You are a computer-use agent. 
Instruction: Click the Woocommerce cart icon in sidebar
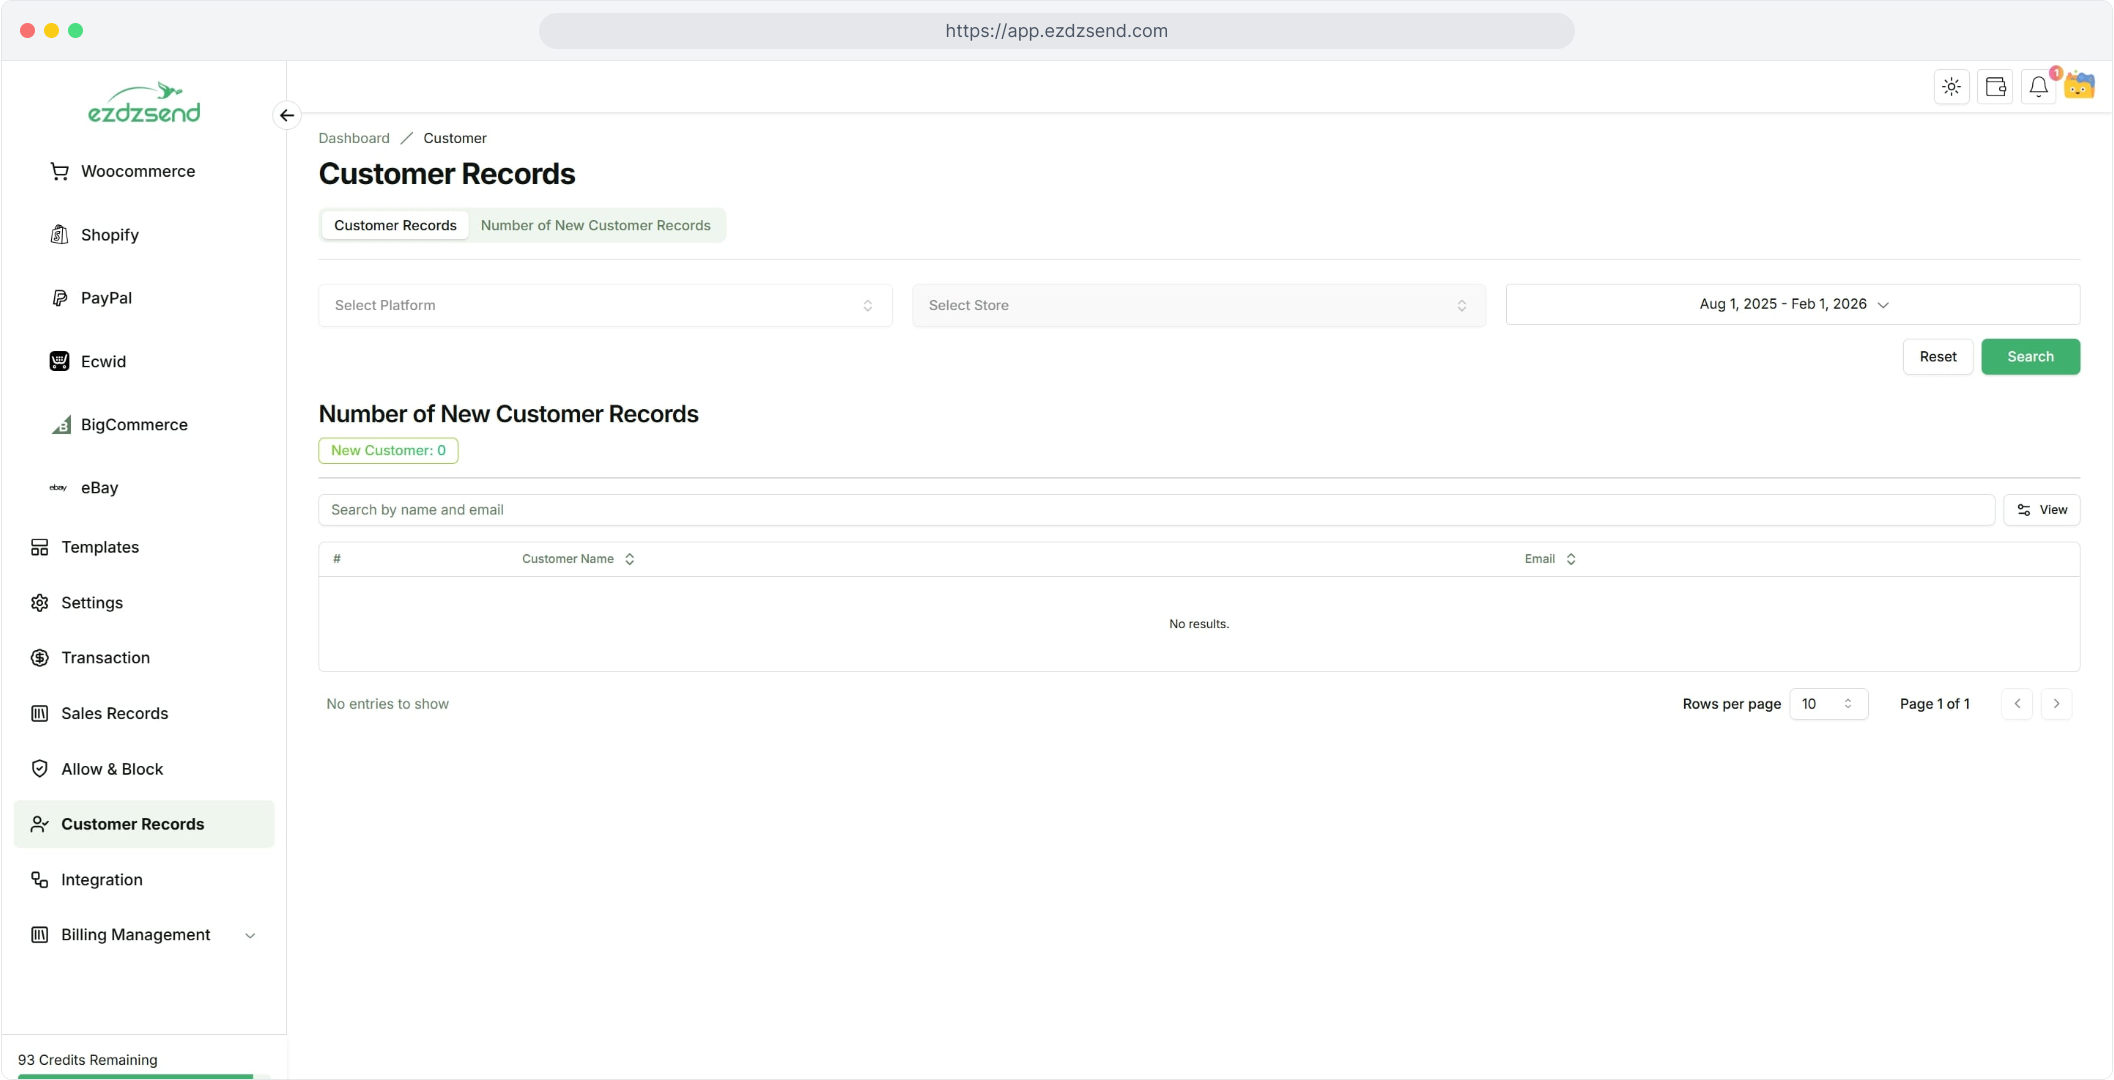click(x=59, y=171)
